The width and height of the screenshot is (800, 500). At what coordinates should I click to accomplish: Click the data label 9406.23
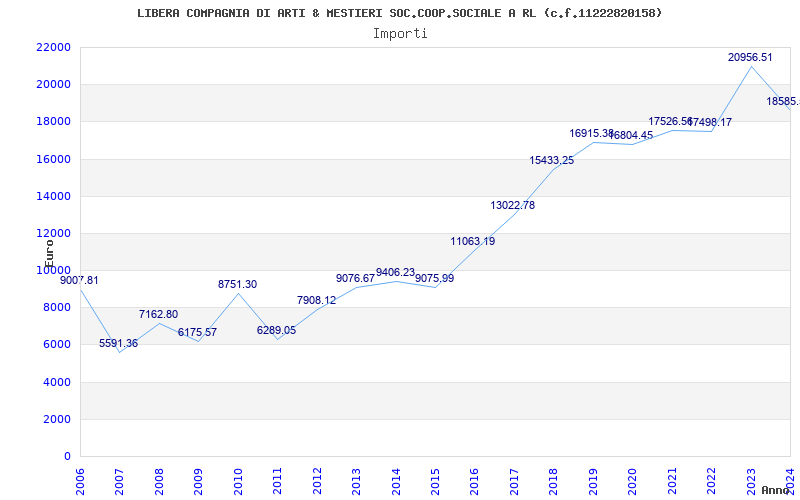pos(395,272)
